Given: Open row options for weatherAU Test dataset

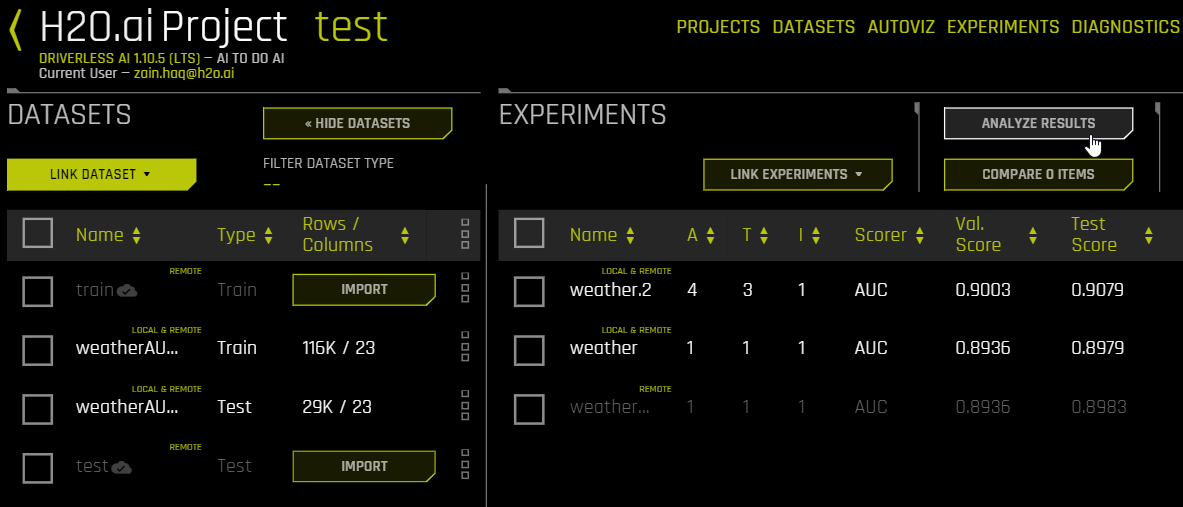Looking at the screenshot, I should [465, 405].
